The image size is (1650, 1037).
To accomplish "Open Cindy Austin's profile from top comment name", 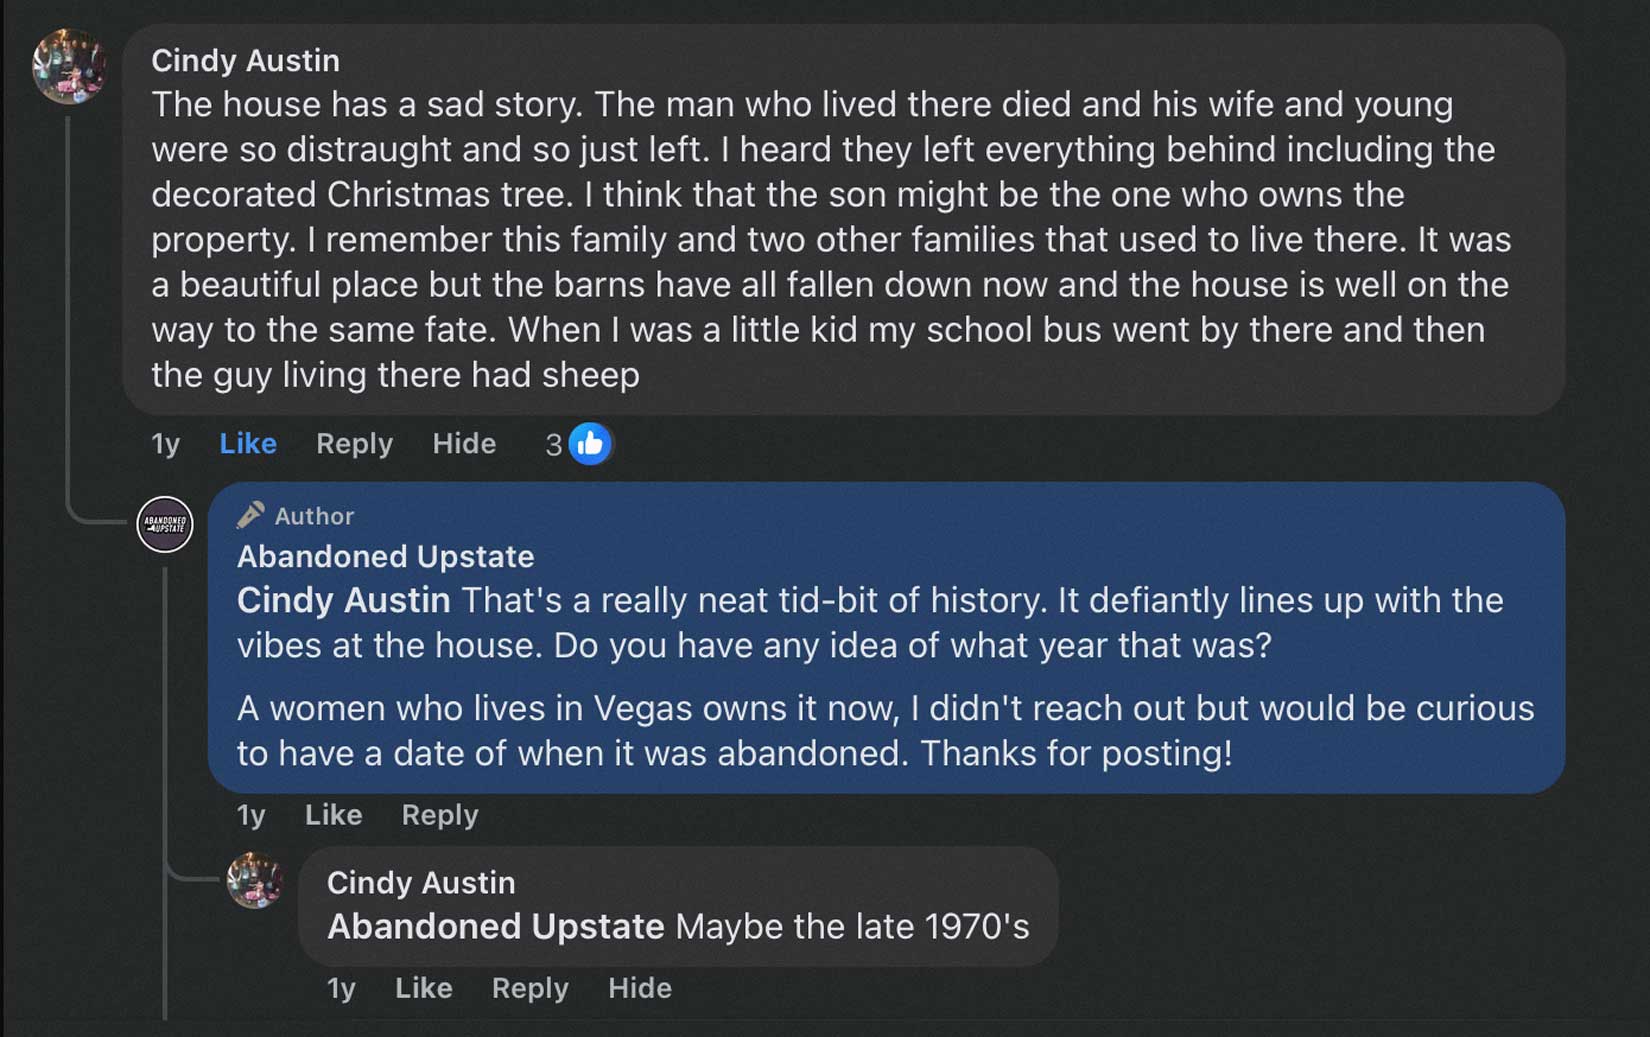I will [245, 60].
